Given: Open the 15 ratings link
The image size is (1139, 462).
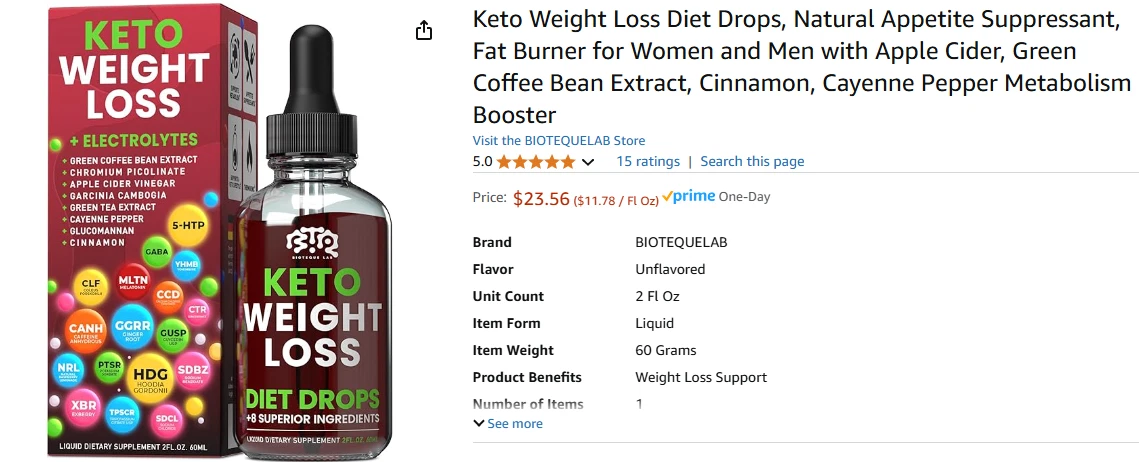Looking at the screenshot, I should click(648, 162).
